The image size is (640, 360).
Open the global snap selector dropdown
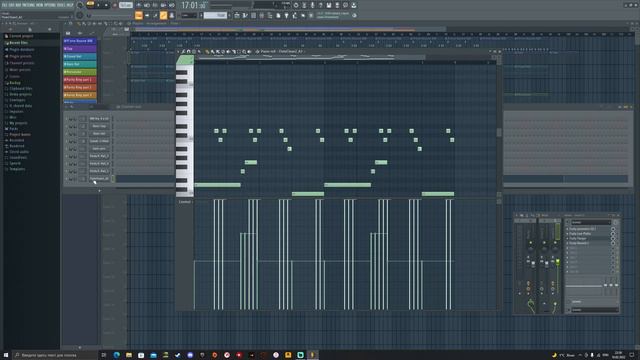(189, 15)
